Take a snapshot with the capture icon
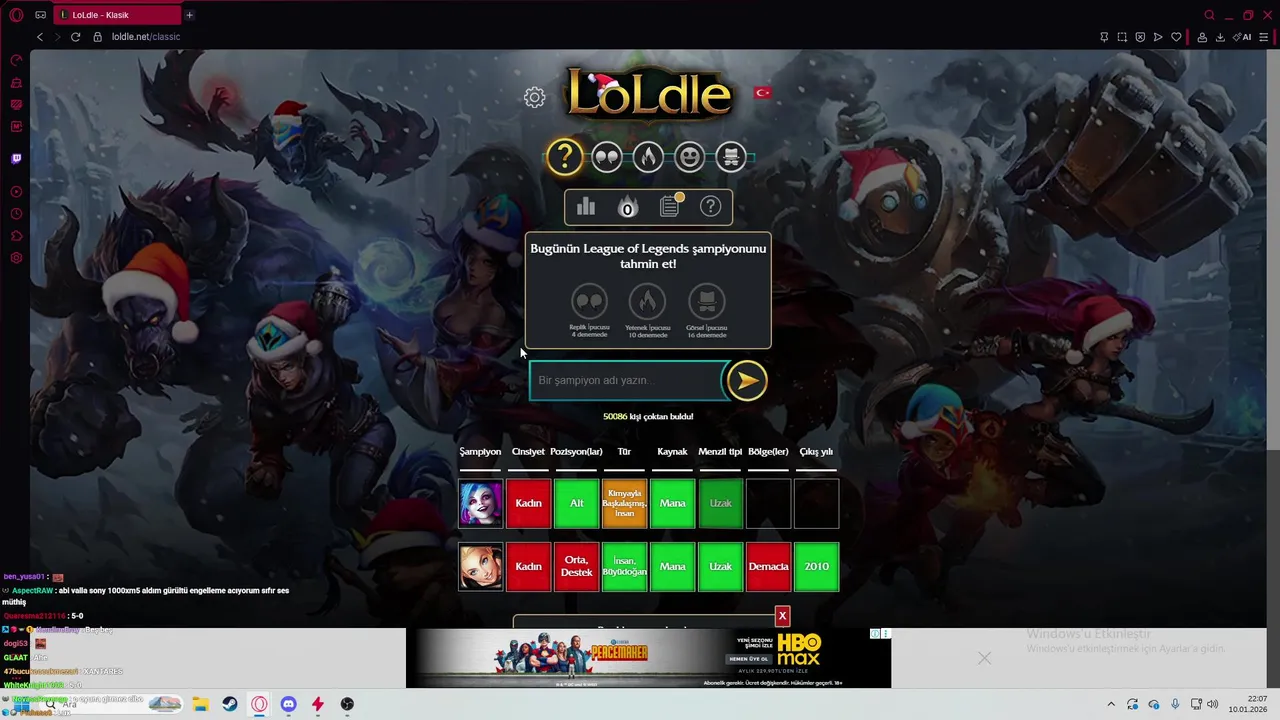The width and height of the screenshot is (1280, 720). point(1122,37)
